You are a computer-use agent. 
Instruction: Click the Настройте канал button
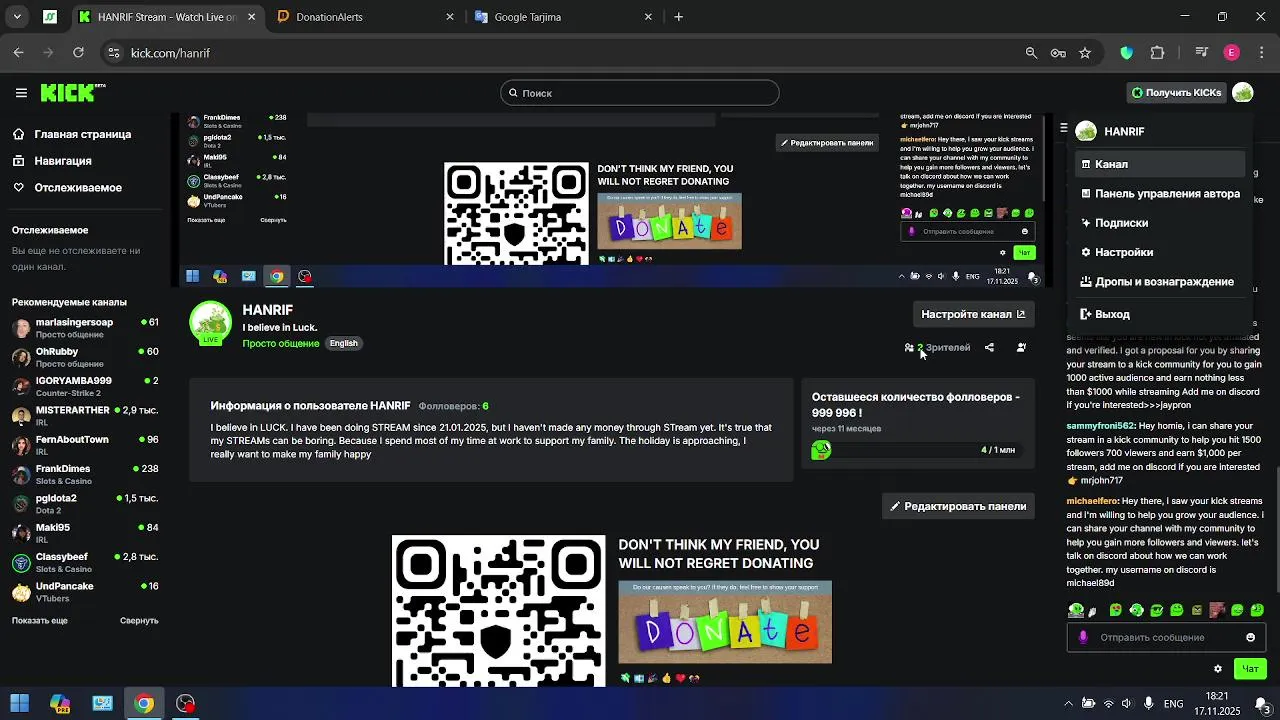tap(973, 314)
